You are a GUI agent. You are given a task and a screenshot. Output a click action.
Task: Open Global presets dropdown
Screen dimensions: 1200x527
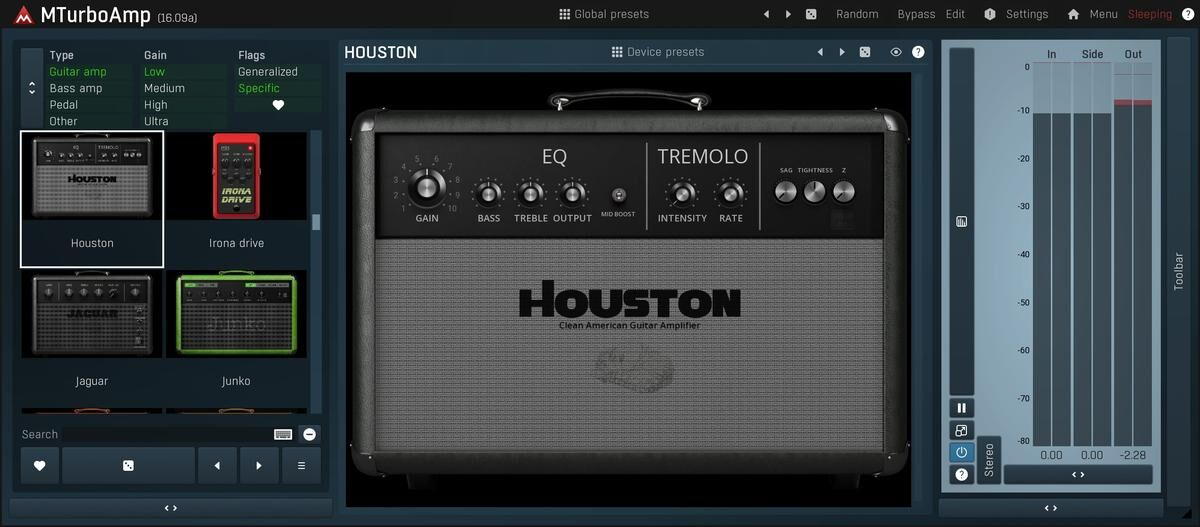pyautogui.click(x=604, y=14)
